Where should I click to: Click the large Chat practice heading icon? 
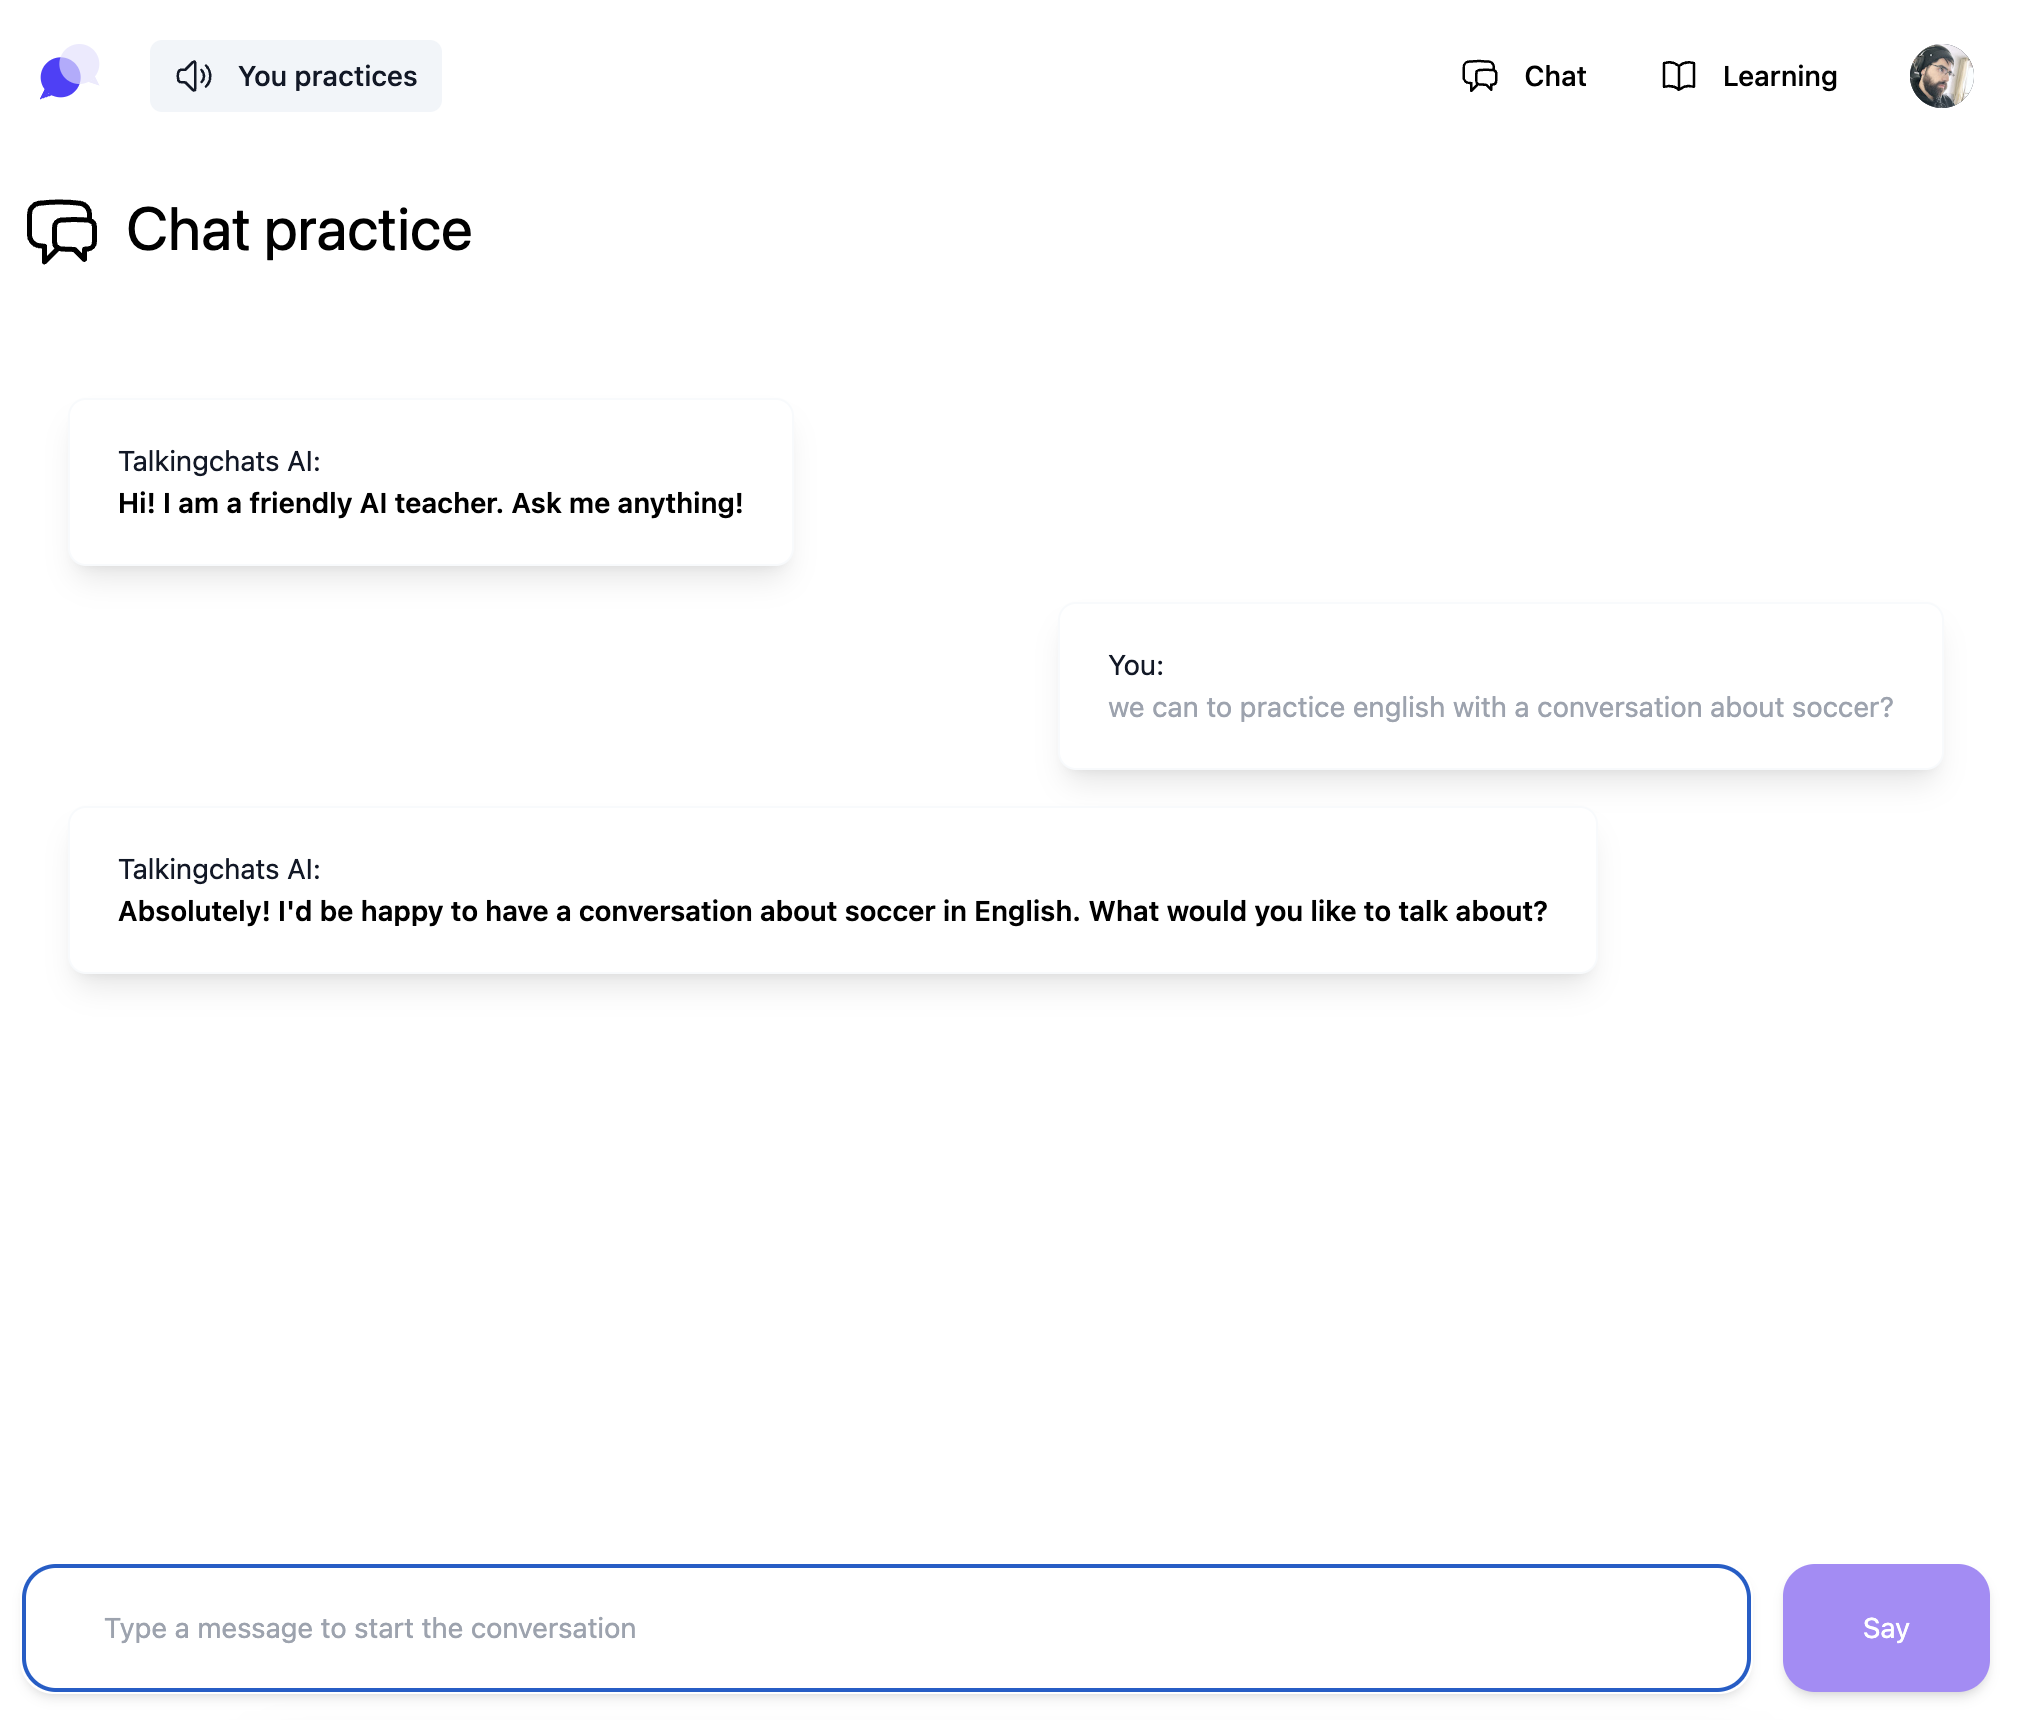coord(62,231)
